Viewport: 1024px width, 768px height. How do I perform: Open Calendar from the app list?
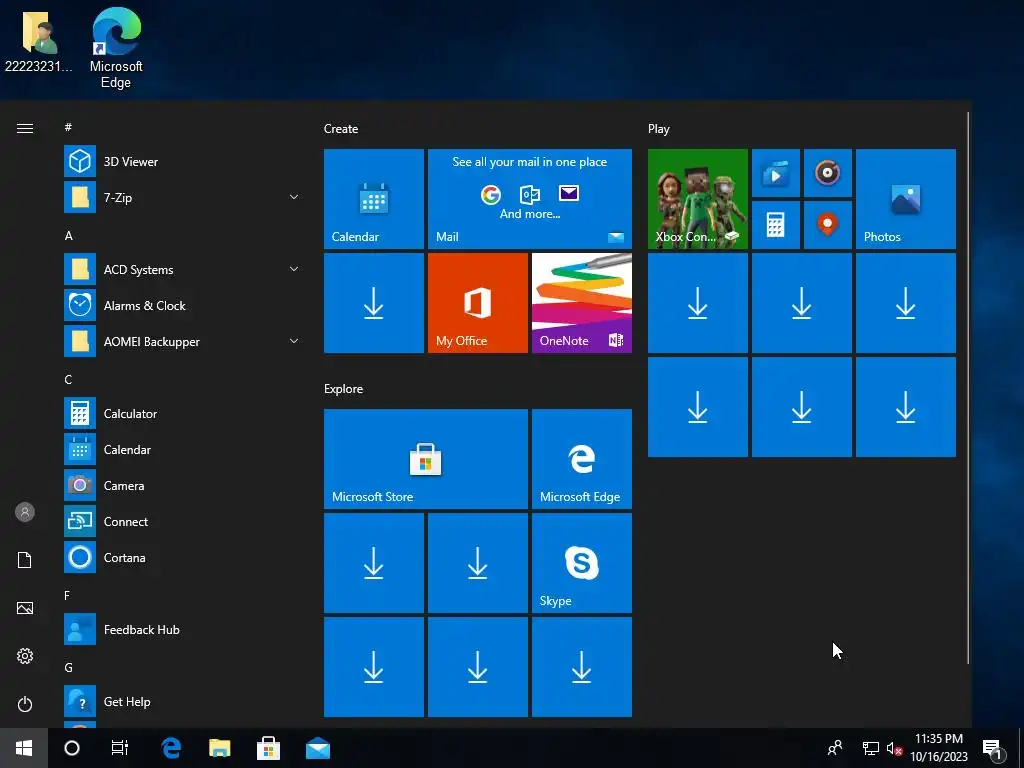pyautogui.click(x=183, y=449)
